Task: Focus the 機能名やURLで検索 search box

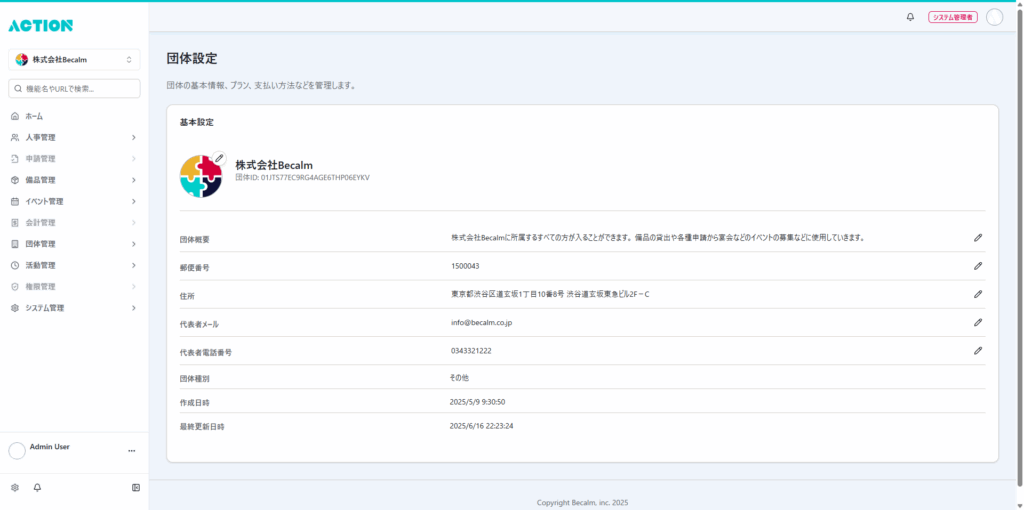Action: point(74,89)
